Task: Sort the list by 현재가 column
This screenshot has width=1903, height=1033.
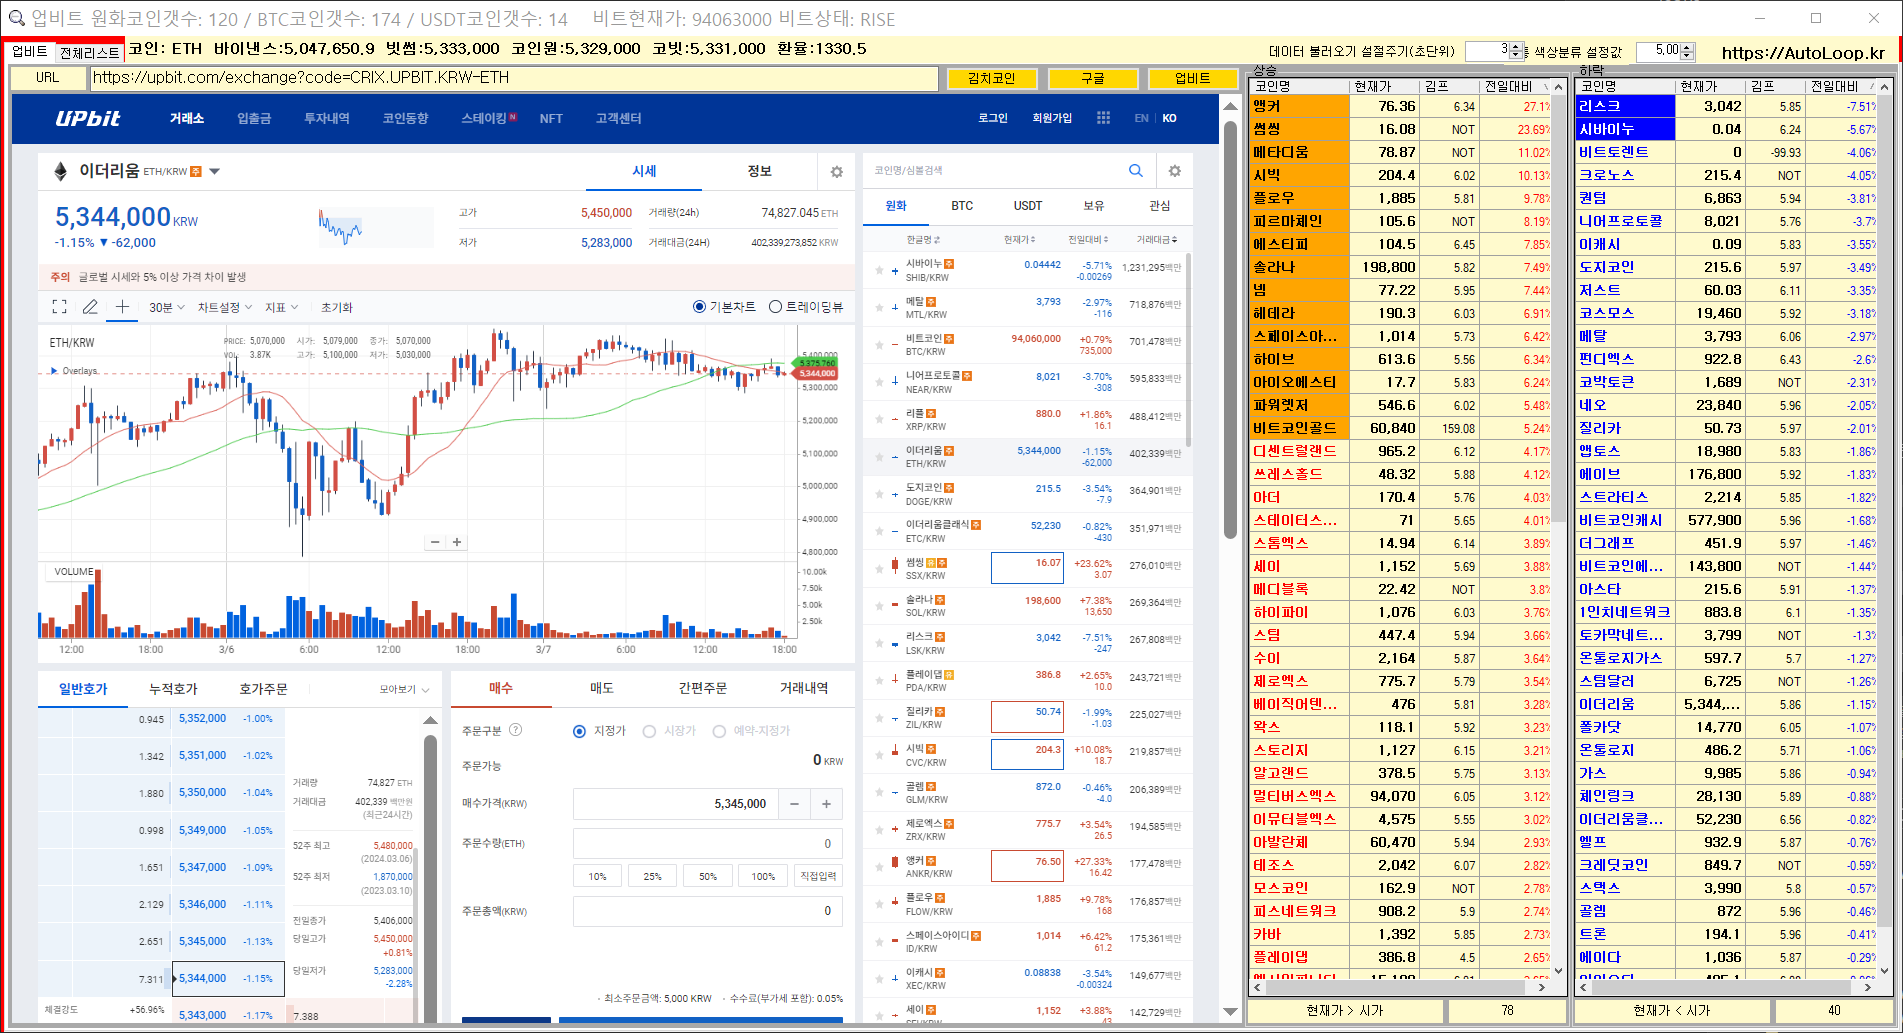Action: [1019, 240]
